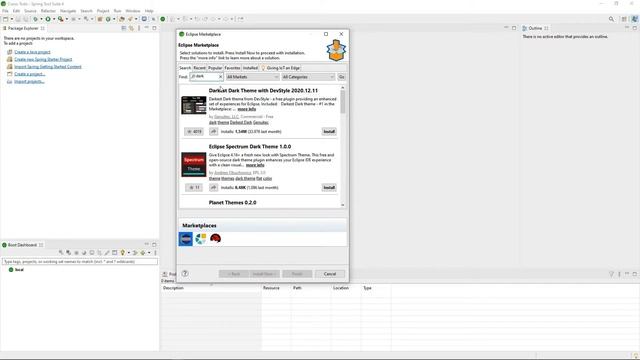Click the Import projects... link

[29, 81]
